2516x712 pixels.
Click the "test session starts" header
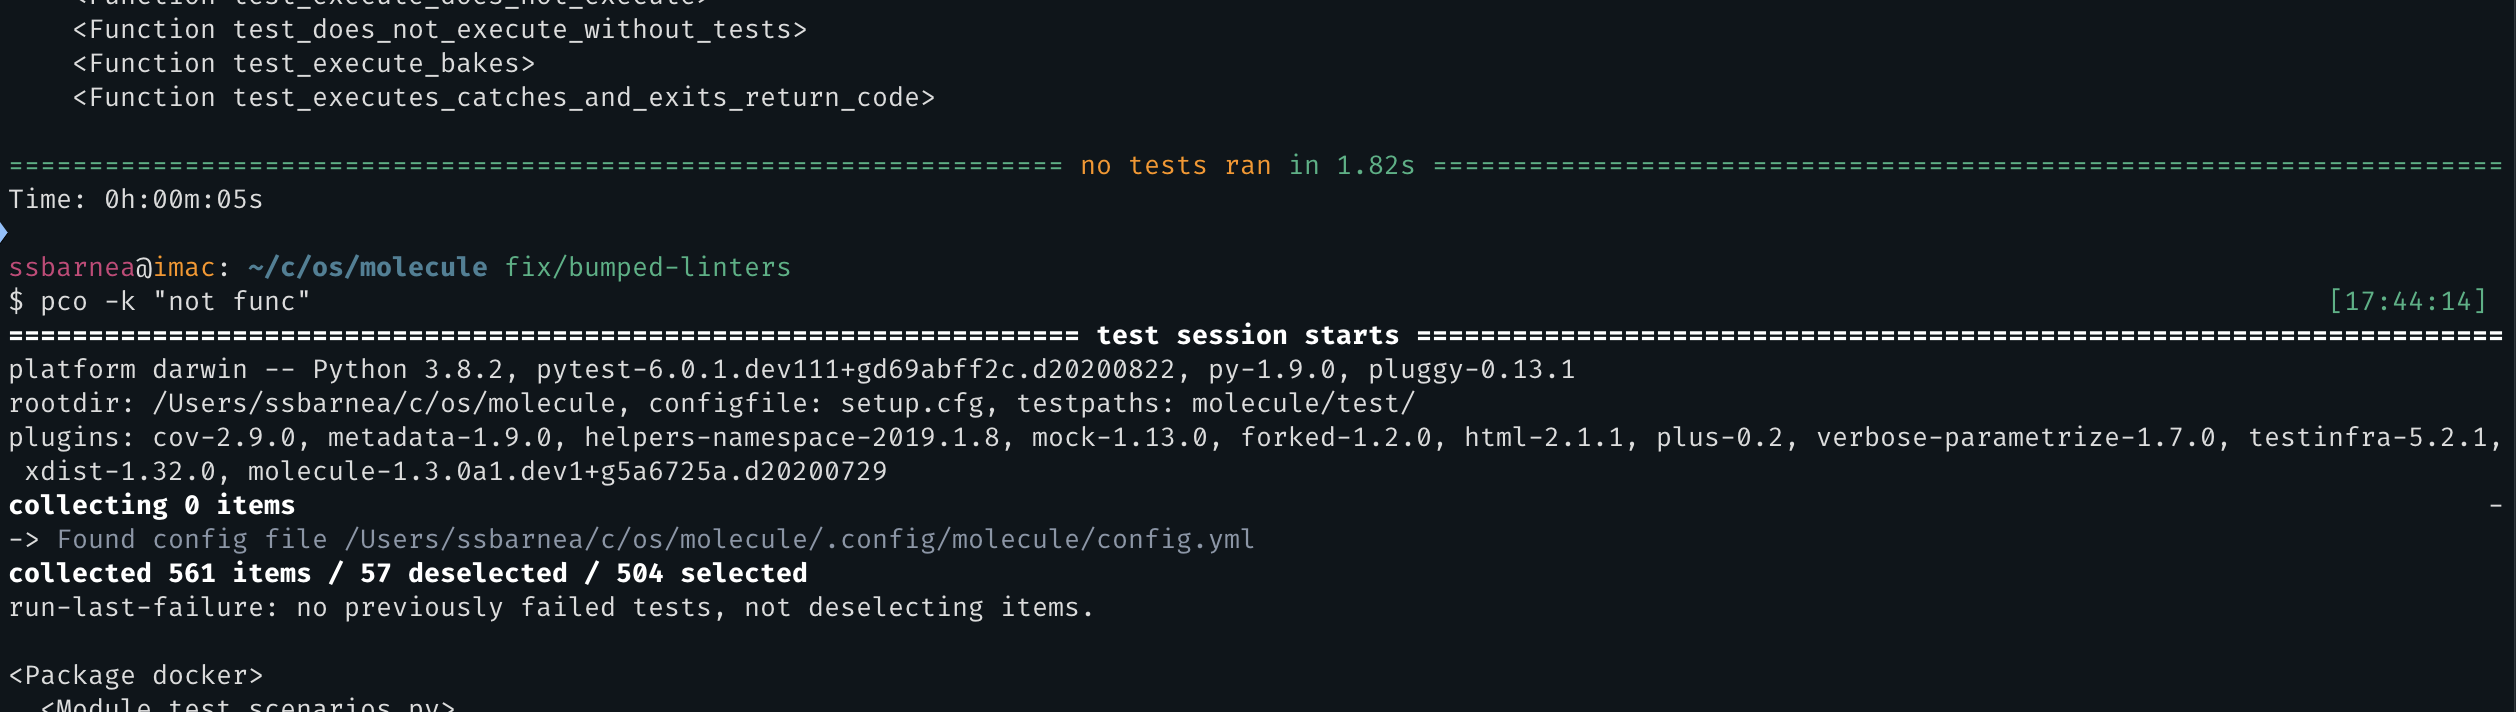pyautogui.click(x=1247, y=336)
